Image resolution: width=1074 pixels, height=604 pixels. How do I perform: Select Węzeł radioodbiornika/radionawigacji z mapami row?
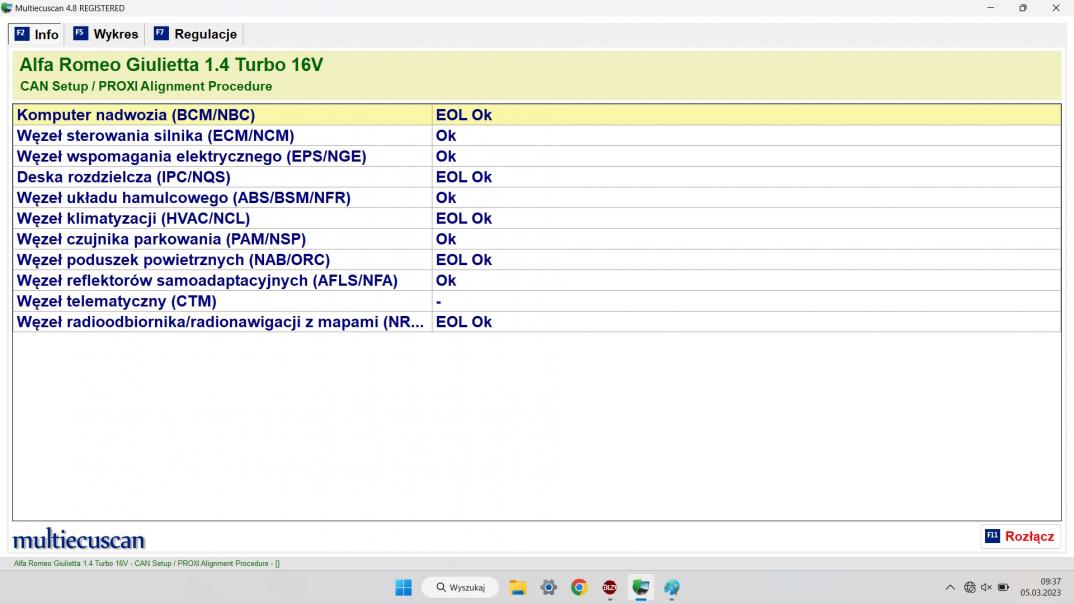(537, 322)
